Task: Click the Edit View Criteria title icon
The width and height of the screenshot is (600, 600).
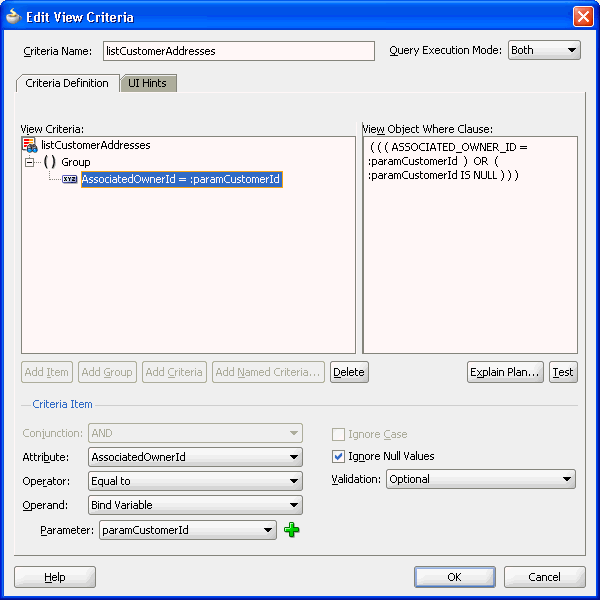Action: 13,16
